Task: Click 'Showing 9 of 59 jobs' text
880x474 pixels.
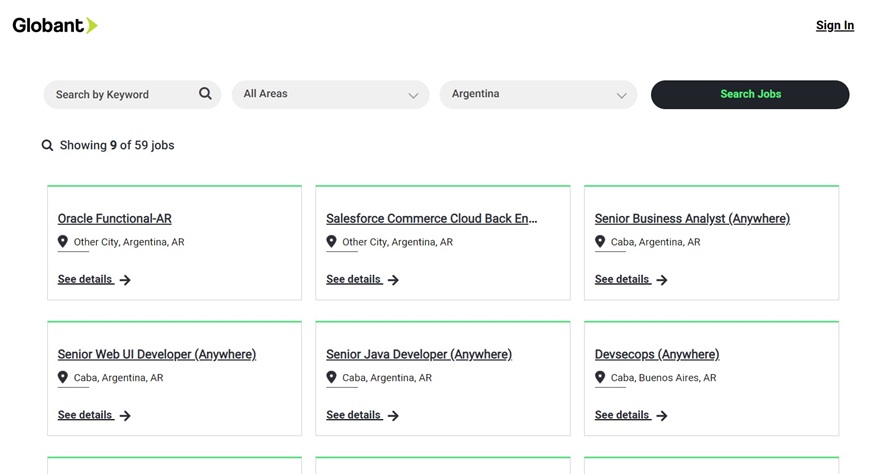Action: click(117, 145)
